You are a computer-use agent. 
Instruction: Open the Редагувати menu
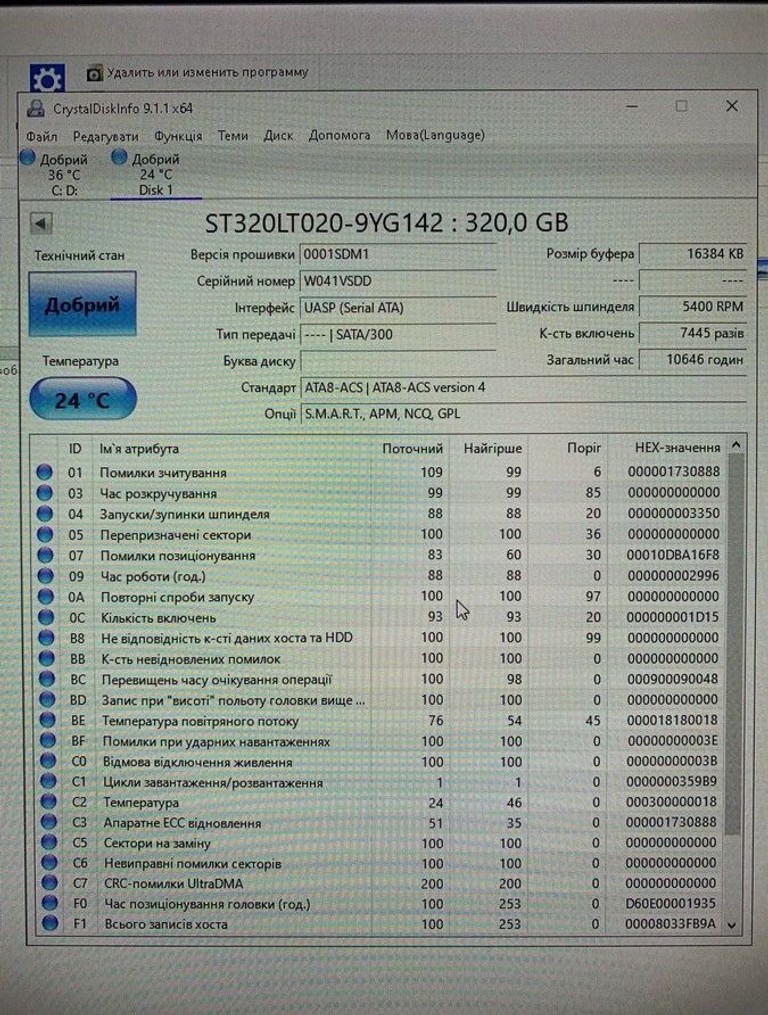click(106, 137)
